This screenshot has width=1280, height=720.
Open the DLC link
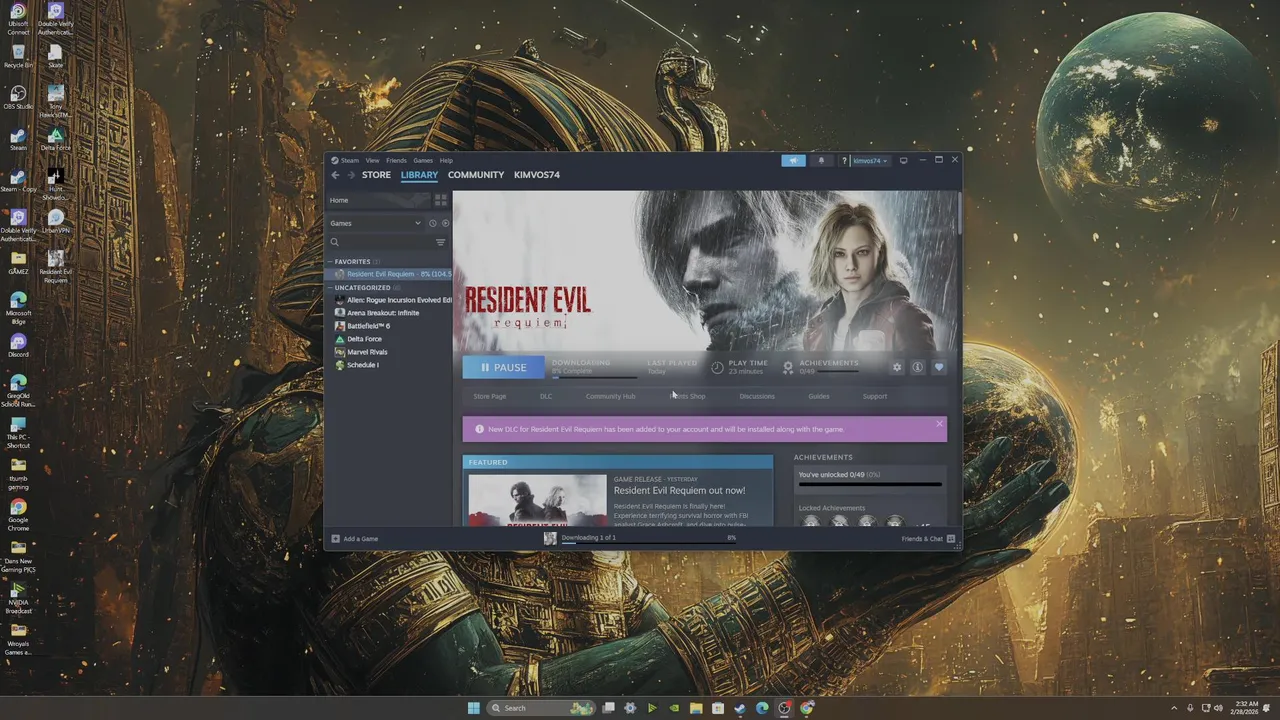tap(546, 396)
